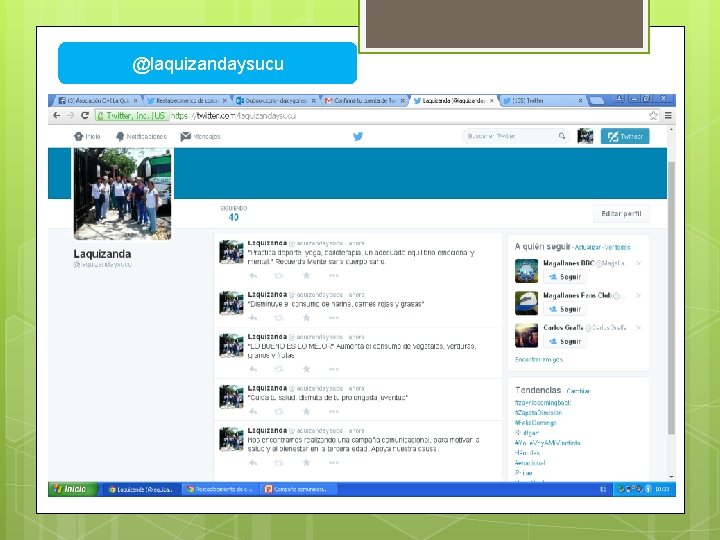Switch to 'Campaña comunicacional' PowerPoint taskbar item
The height and width of the screenshot is (540, 720).
(298, 489)
